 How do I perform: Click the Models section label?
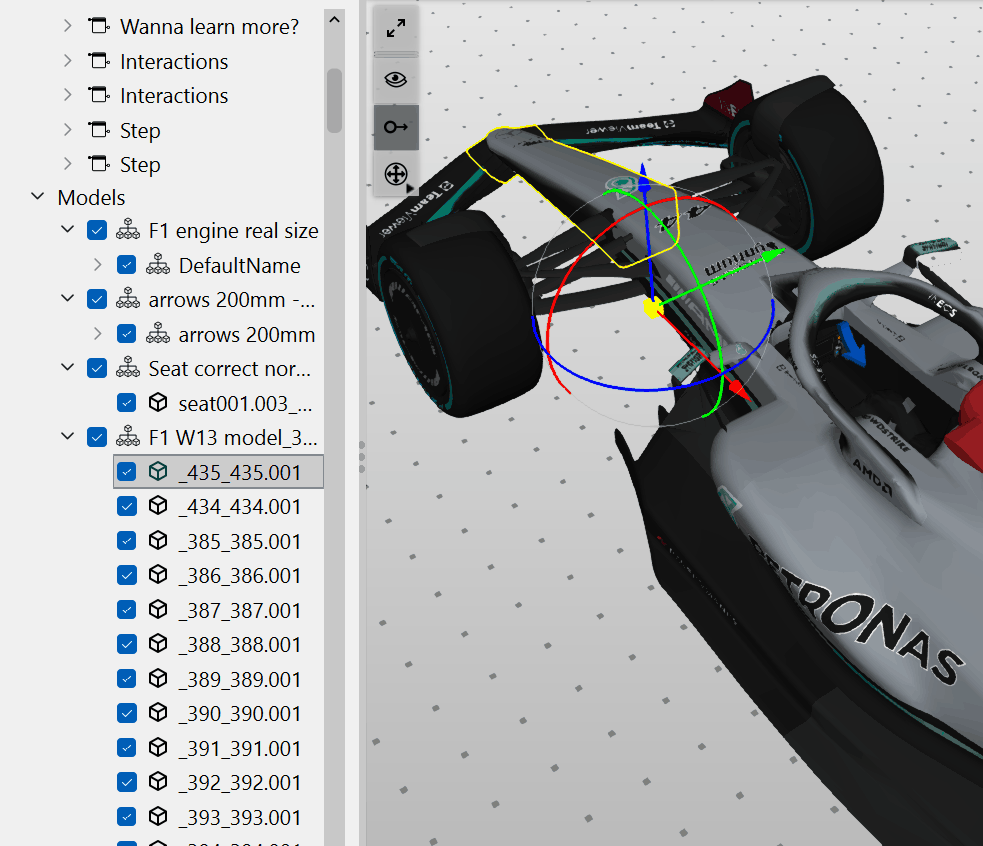tap(92, 198)
